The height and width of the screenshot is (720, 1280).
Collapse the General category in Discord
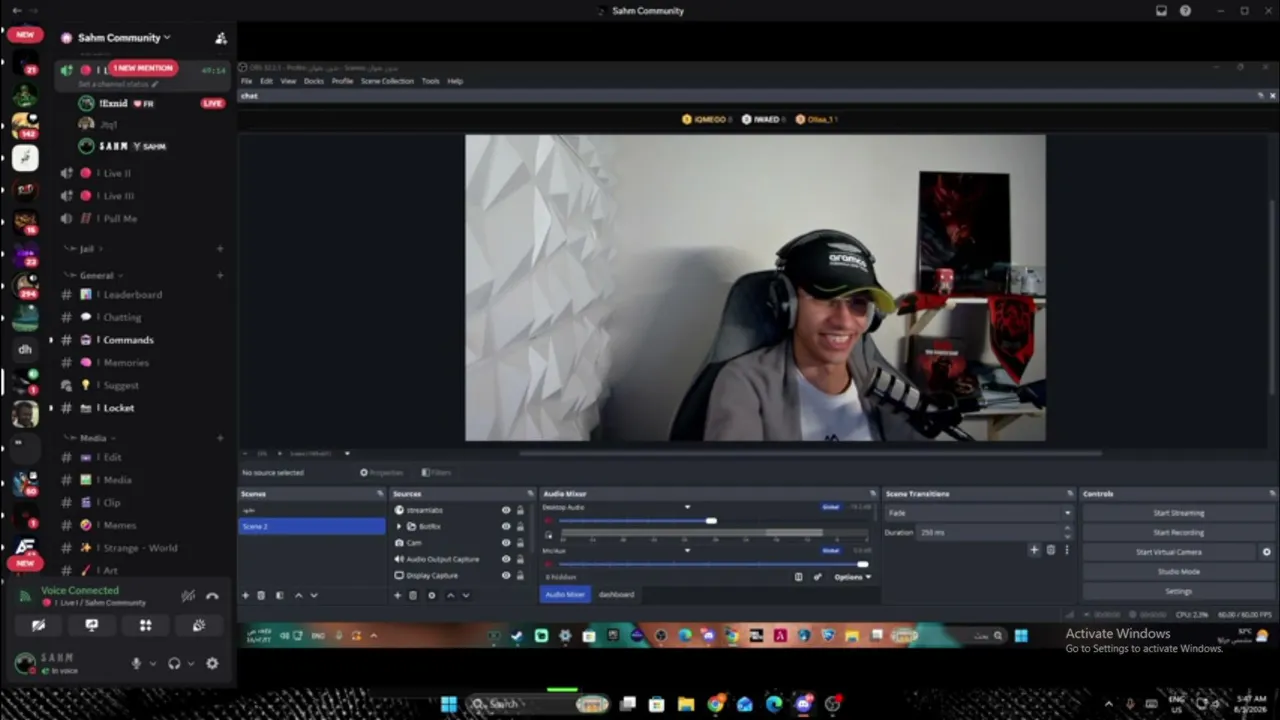(x=96, y=275)
